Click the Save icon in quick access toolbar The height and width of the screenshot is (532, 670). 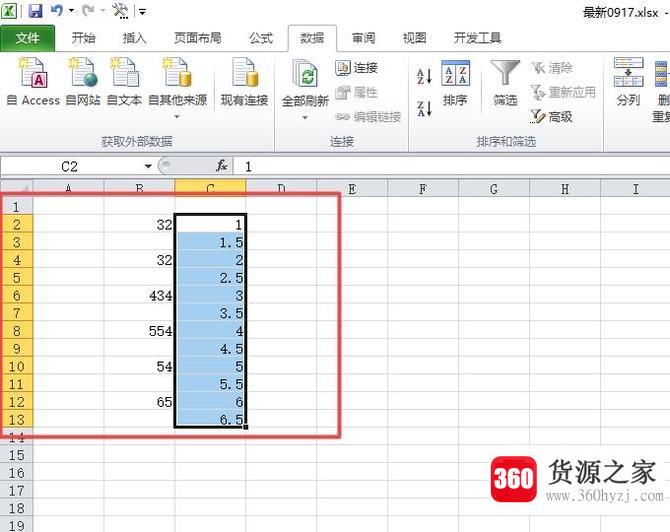tap(35, 10)
